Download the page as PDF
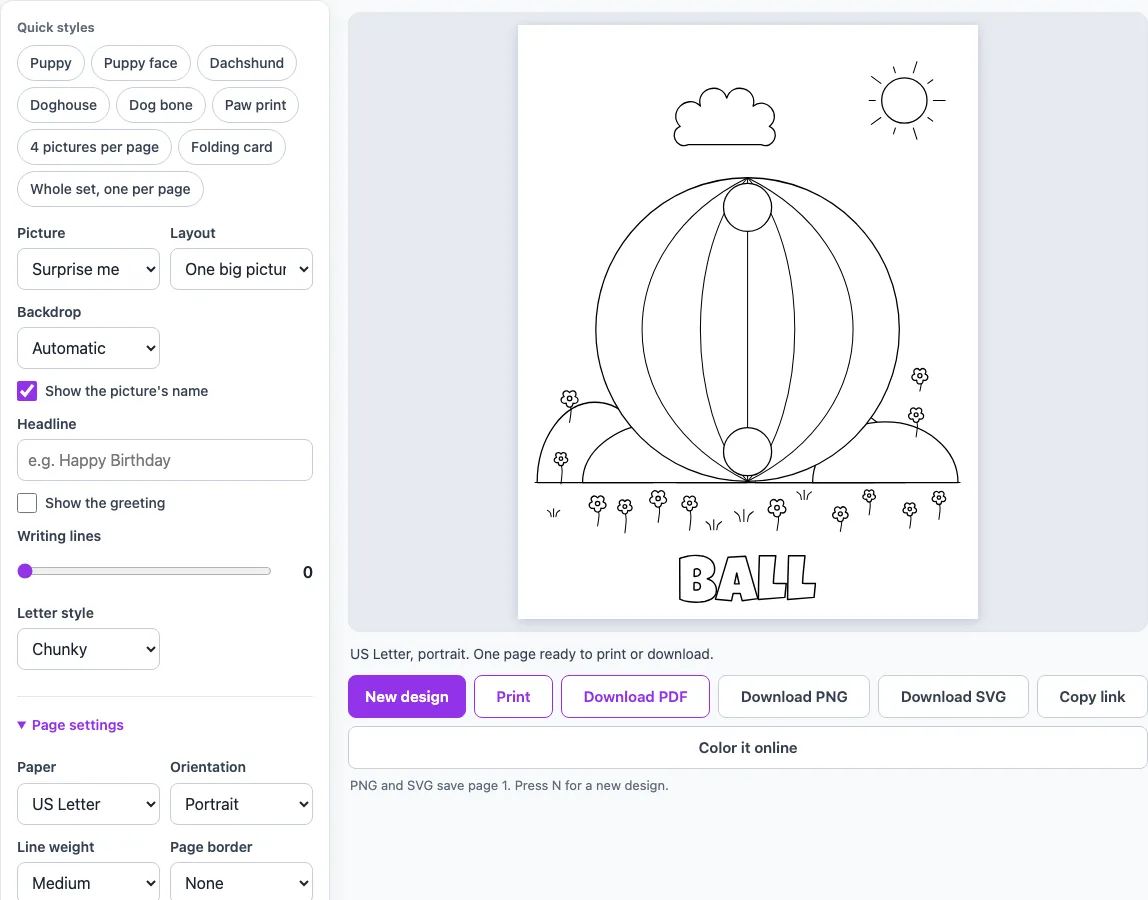1148x900 pixels. click(x=636, y=696)
